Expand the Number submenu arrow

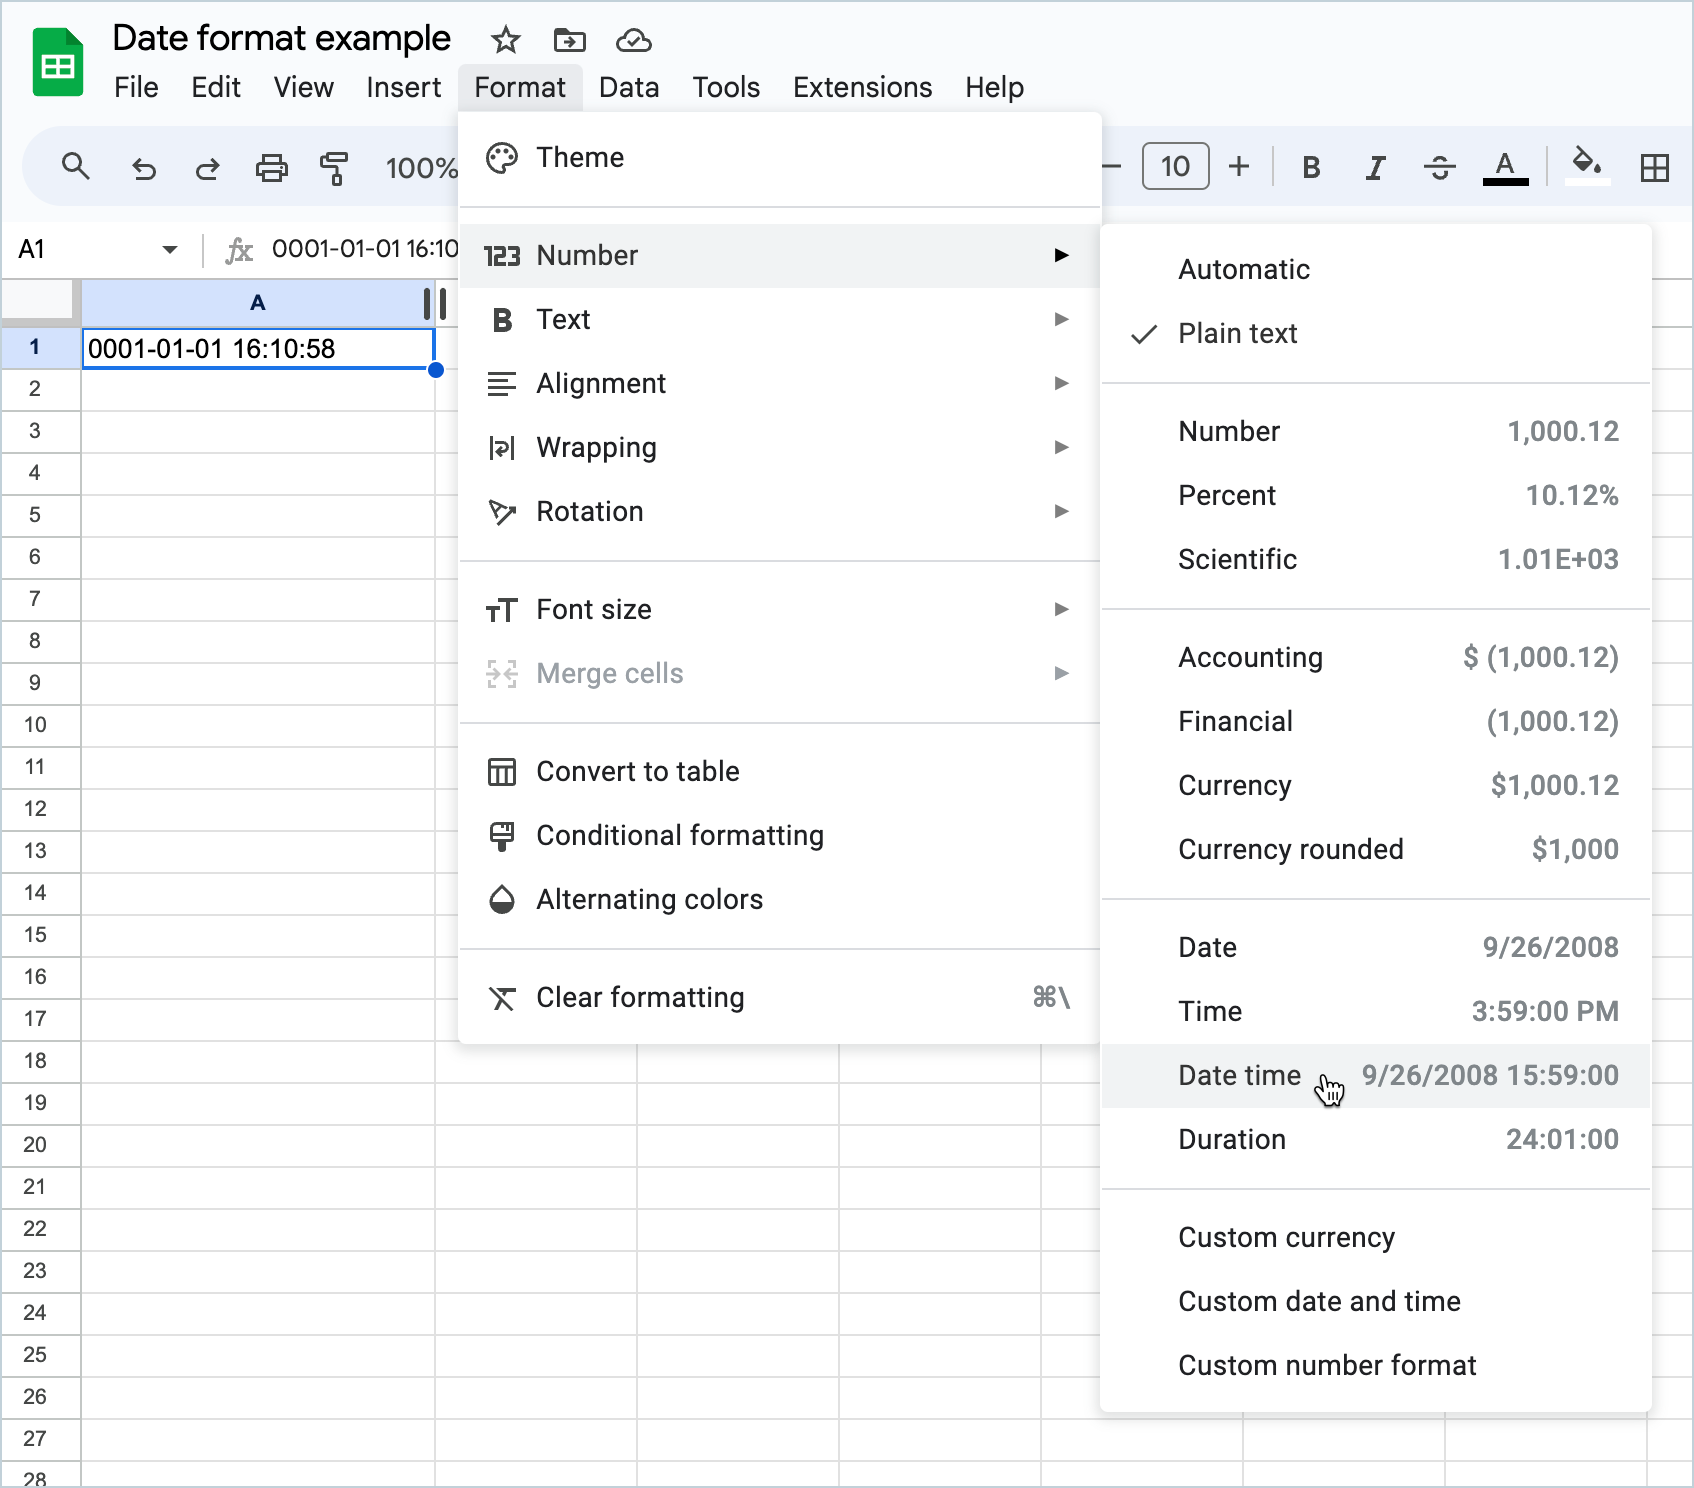pyautogui.click(x=1061, y=255)
